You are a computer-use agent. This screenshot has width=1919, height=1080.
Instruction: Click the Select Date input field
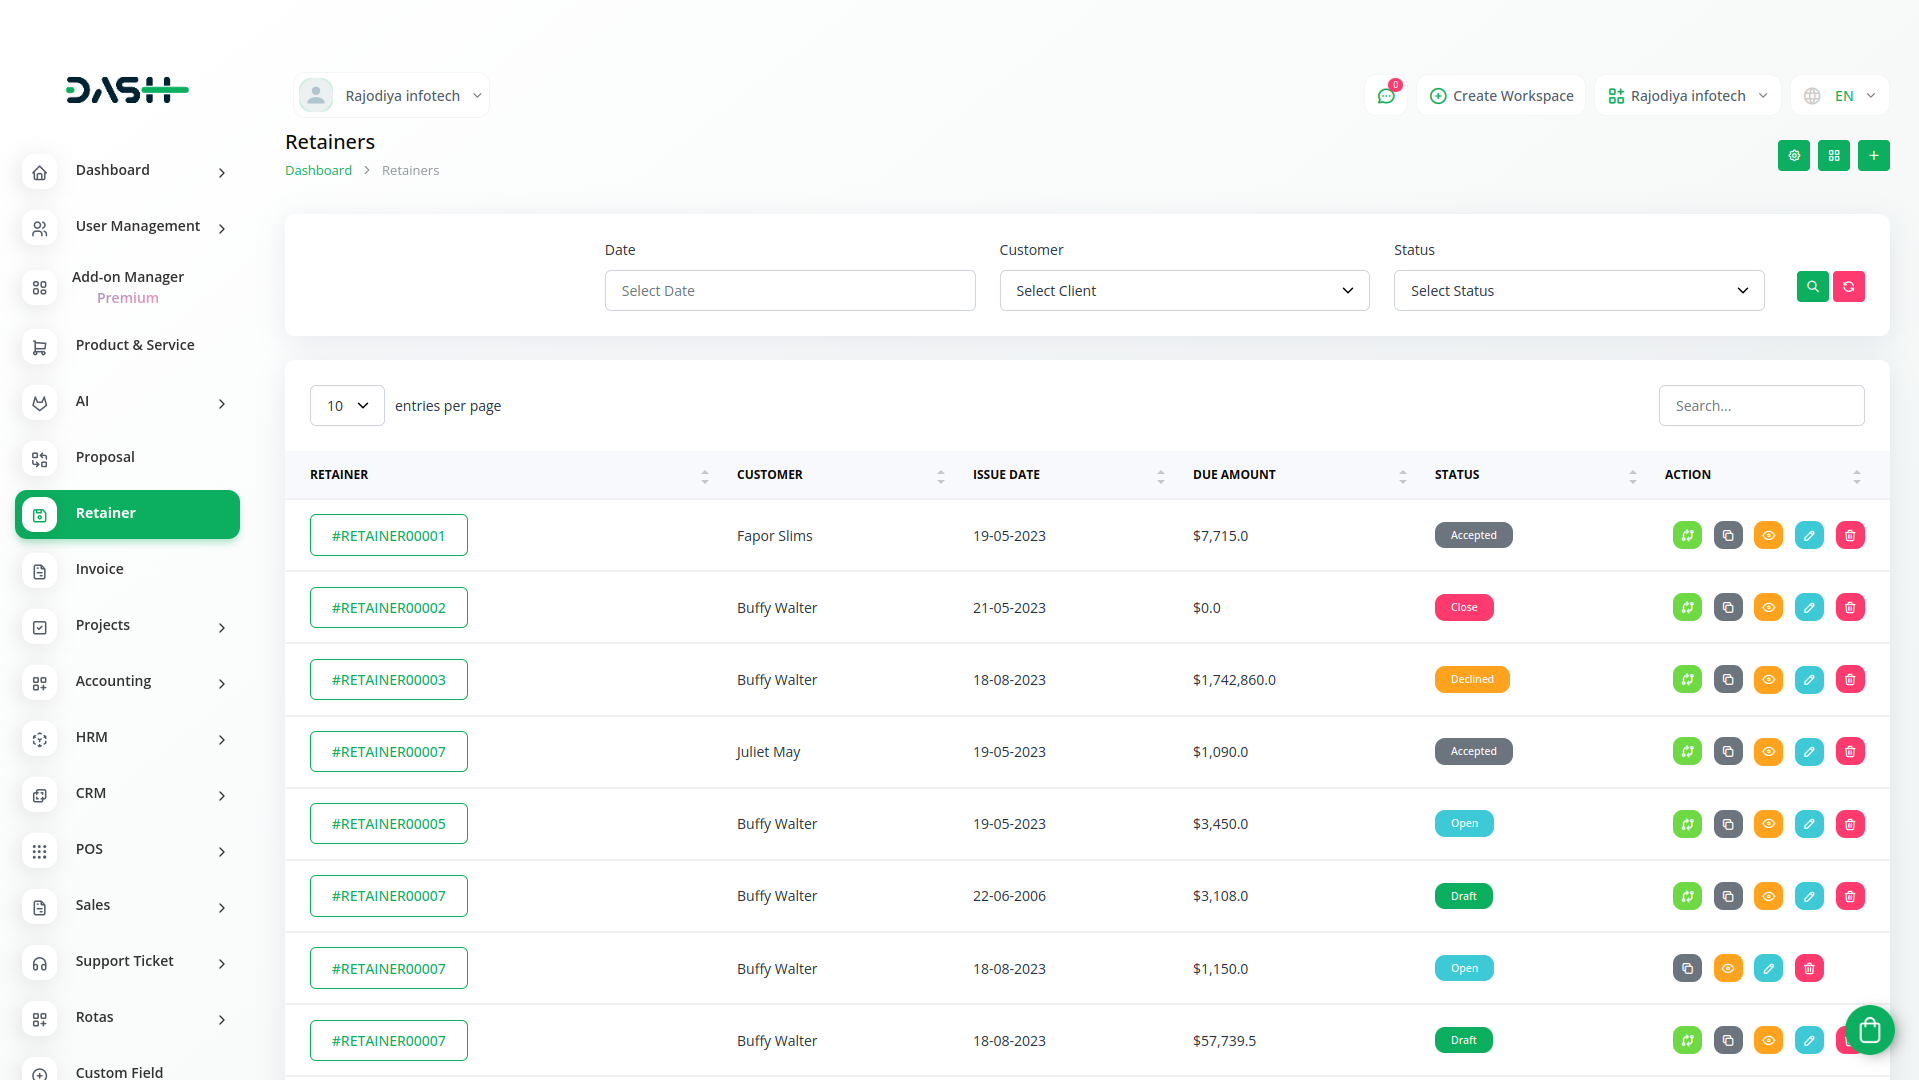point(789,291)
